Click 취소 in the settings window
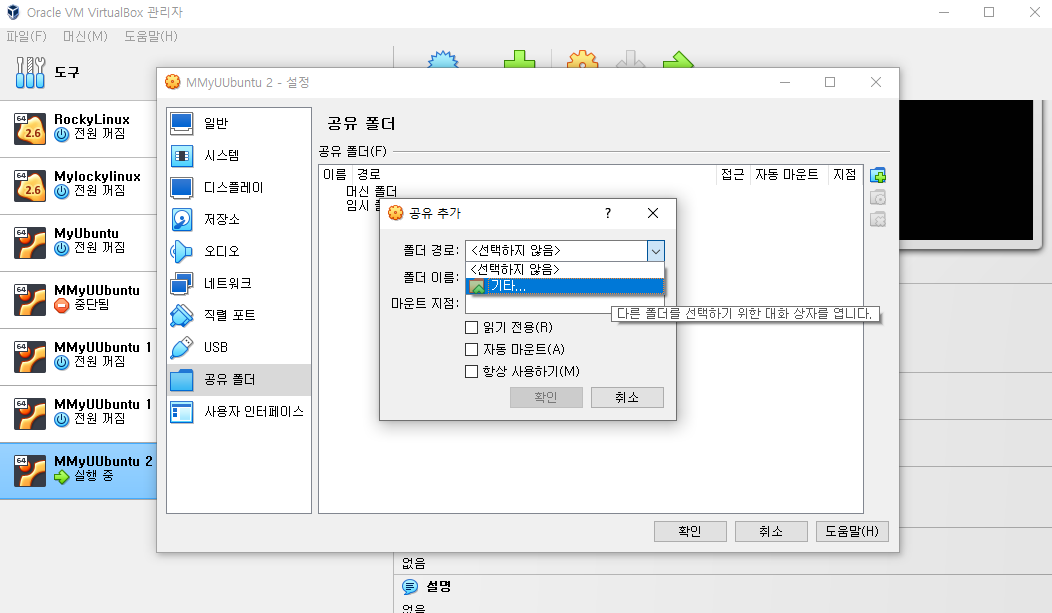The image size is (1052, 613). coord(771,531)
